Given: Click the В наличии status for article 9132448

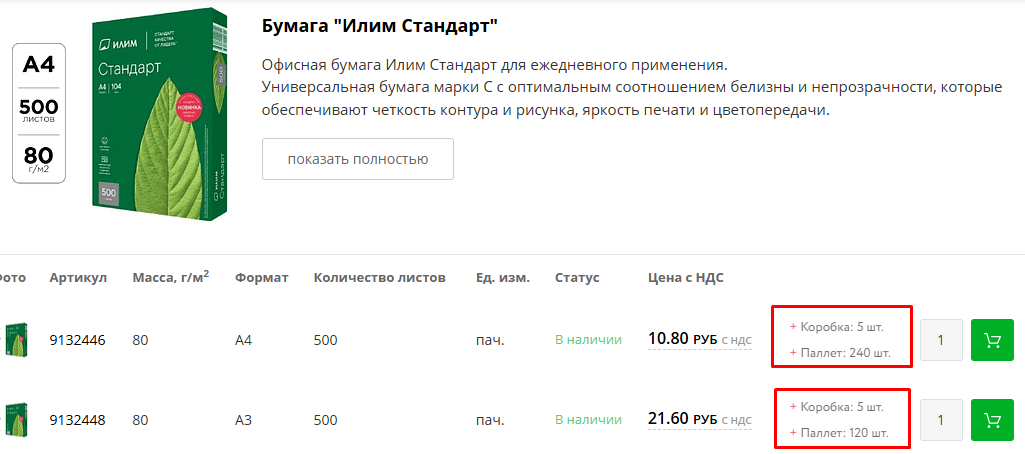Looking at the screenshot, I should click(588, 419).
